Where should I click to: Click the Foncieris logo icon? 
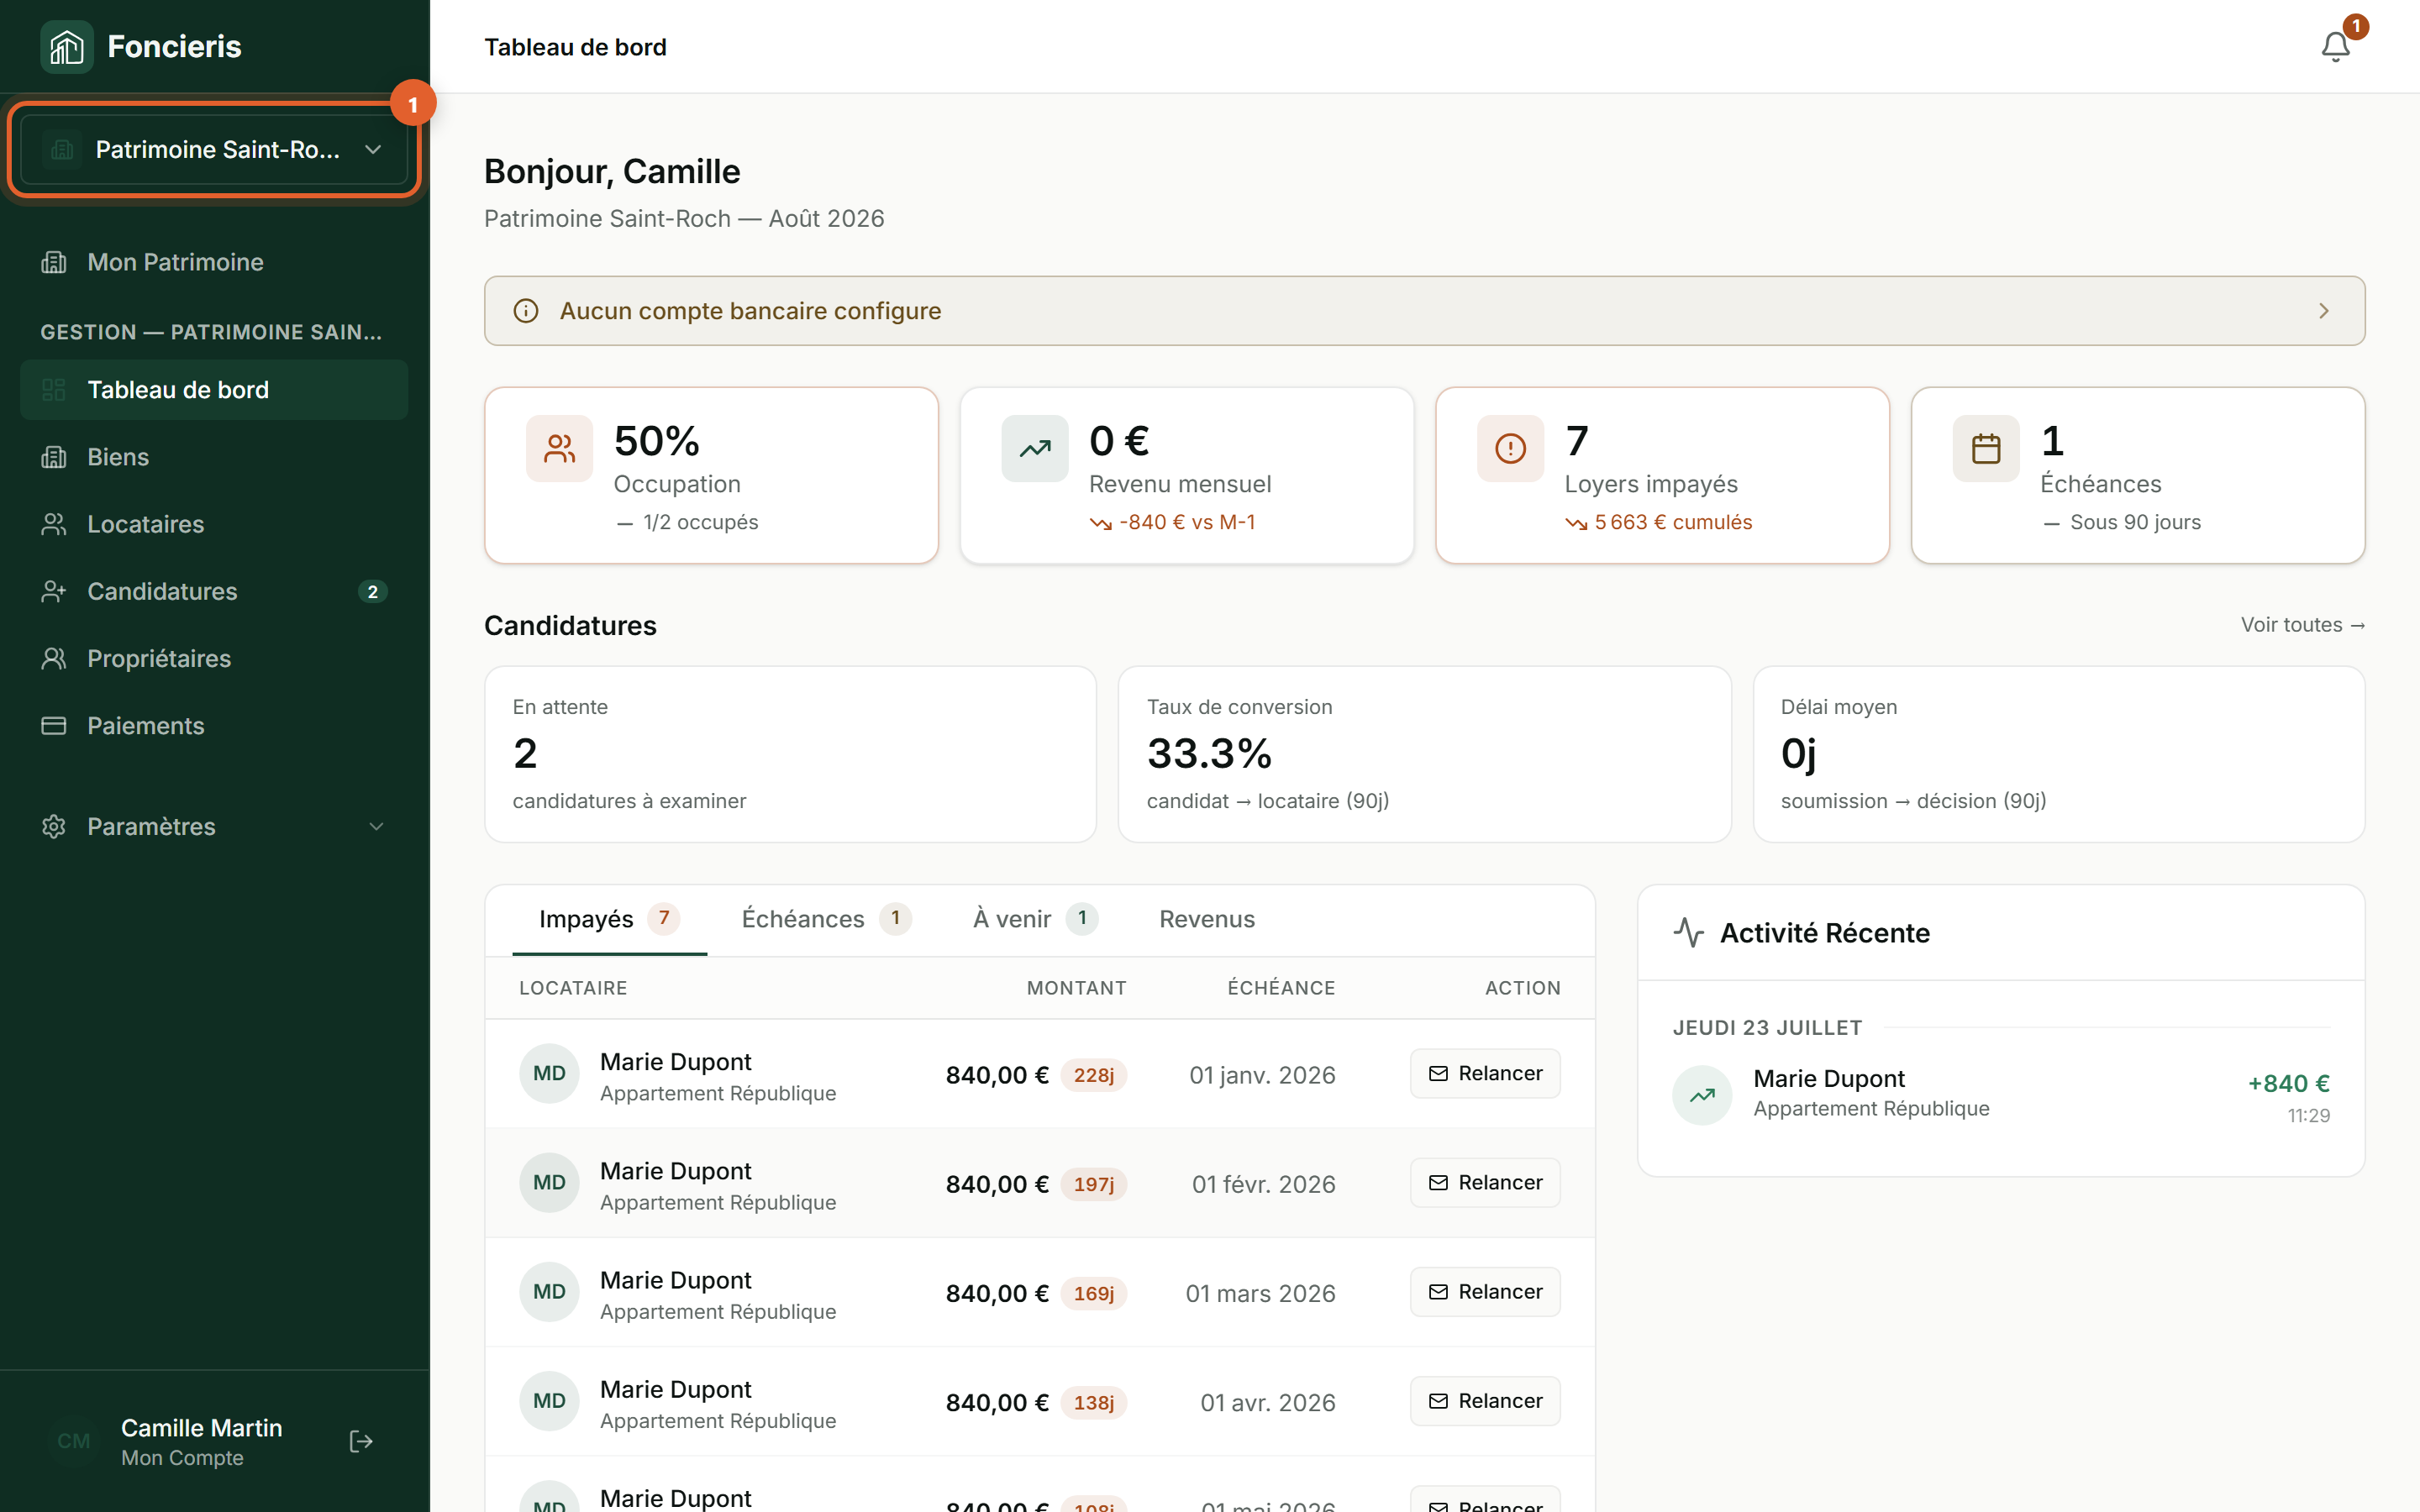coord(66,47)
